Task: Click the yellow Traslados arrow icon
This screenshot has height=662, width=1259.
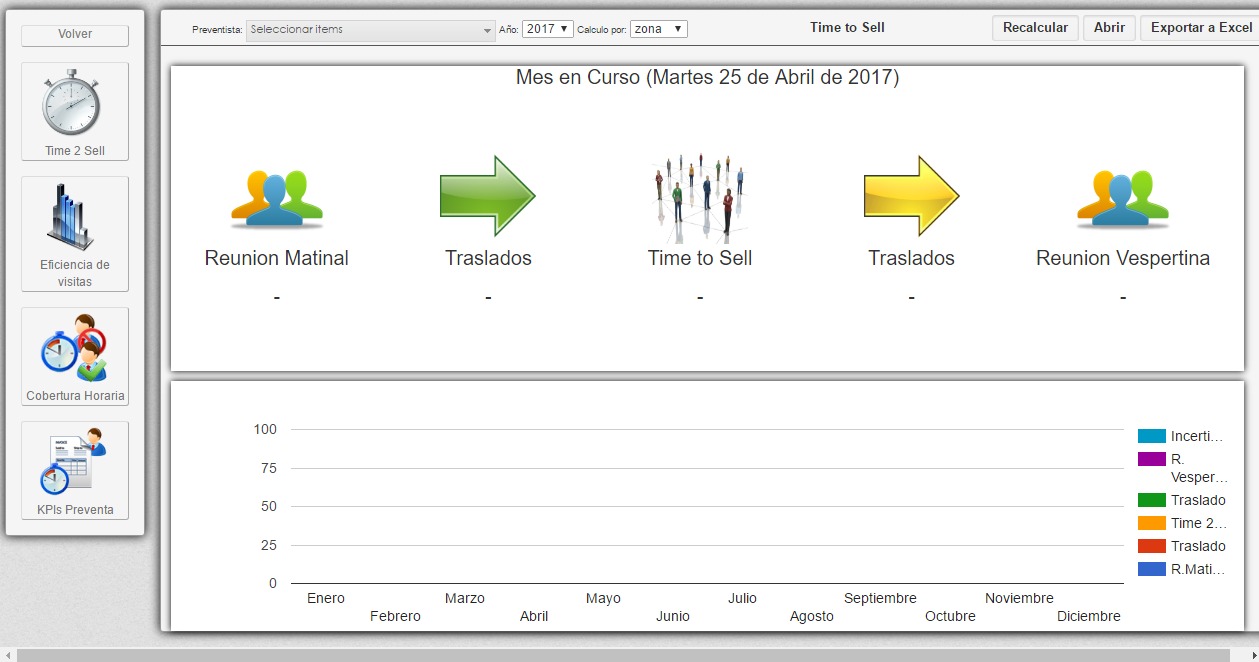Action: coord(912,196)
